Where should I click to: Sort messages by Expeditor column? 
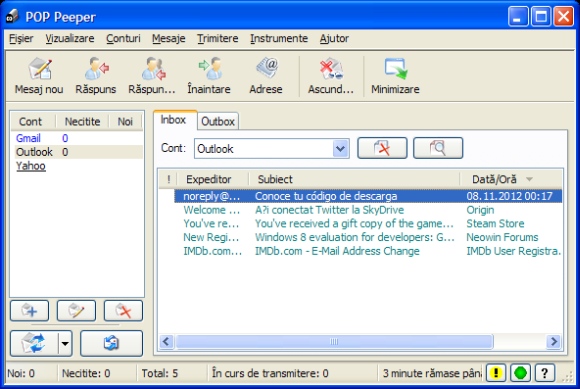[213, 179]
